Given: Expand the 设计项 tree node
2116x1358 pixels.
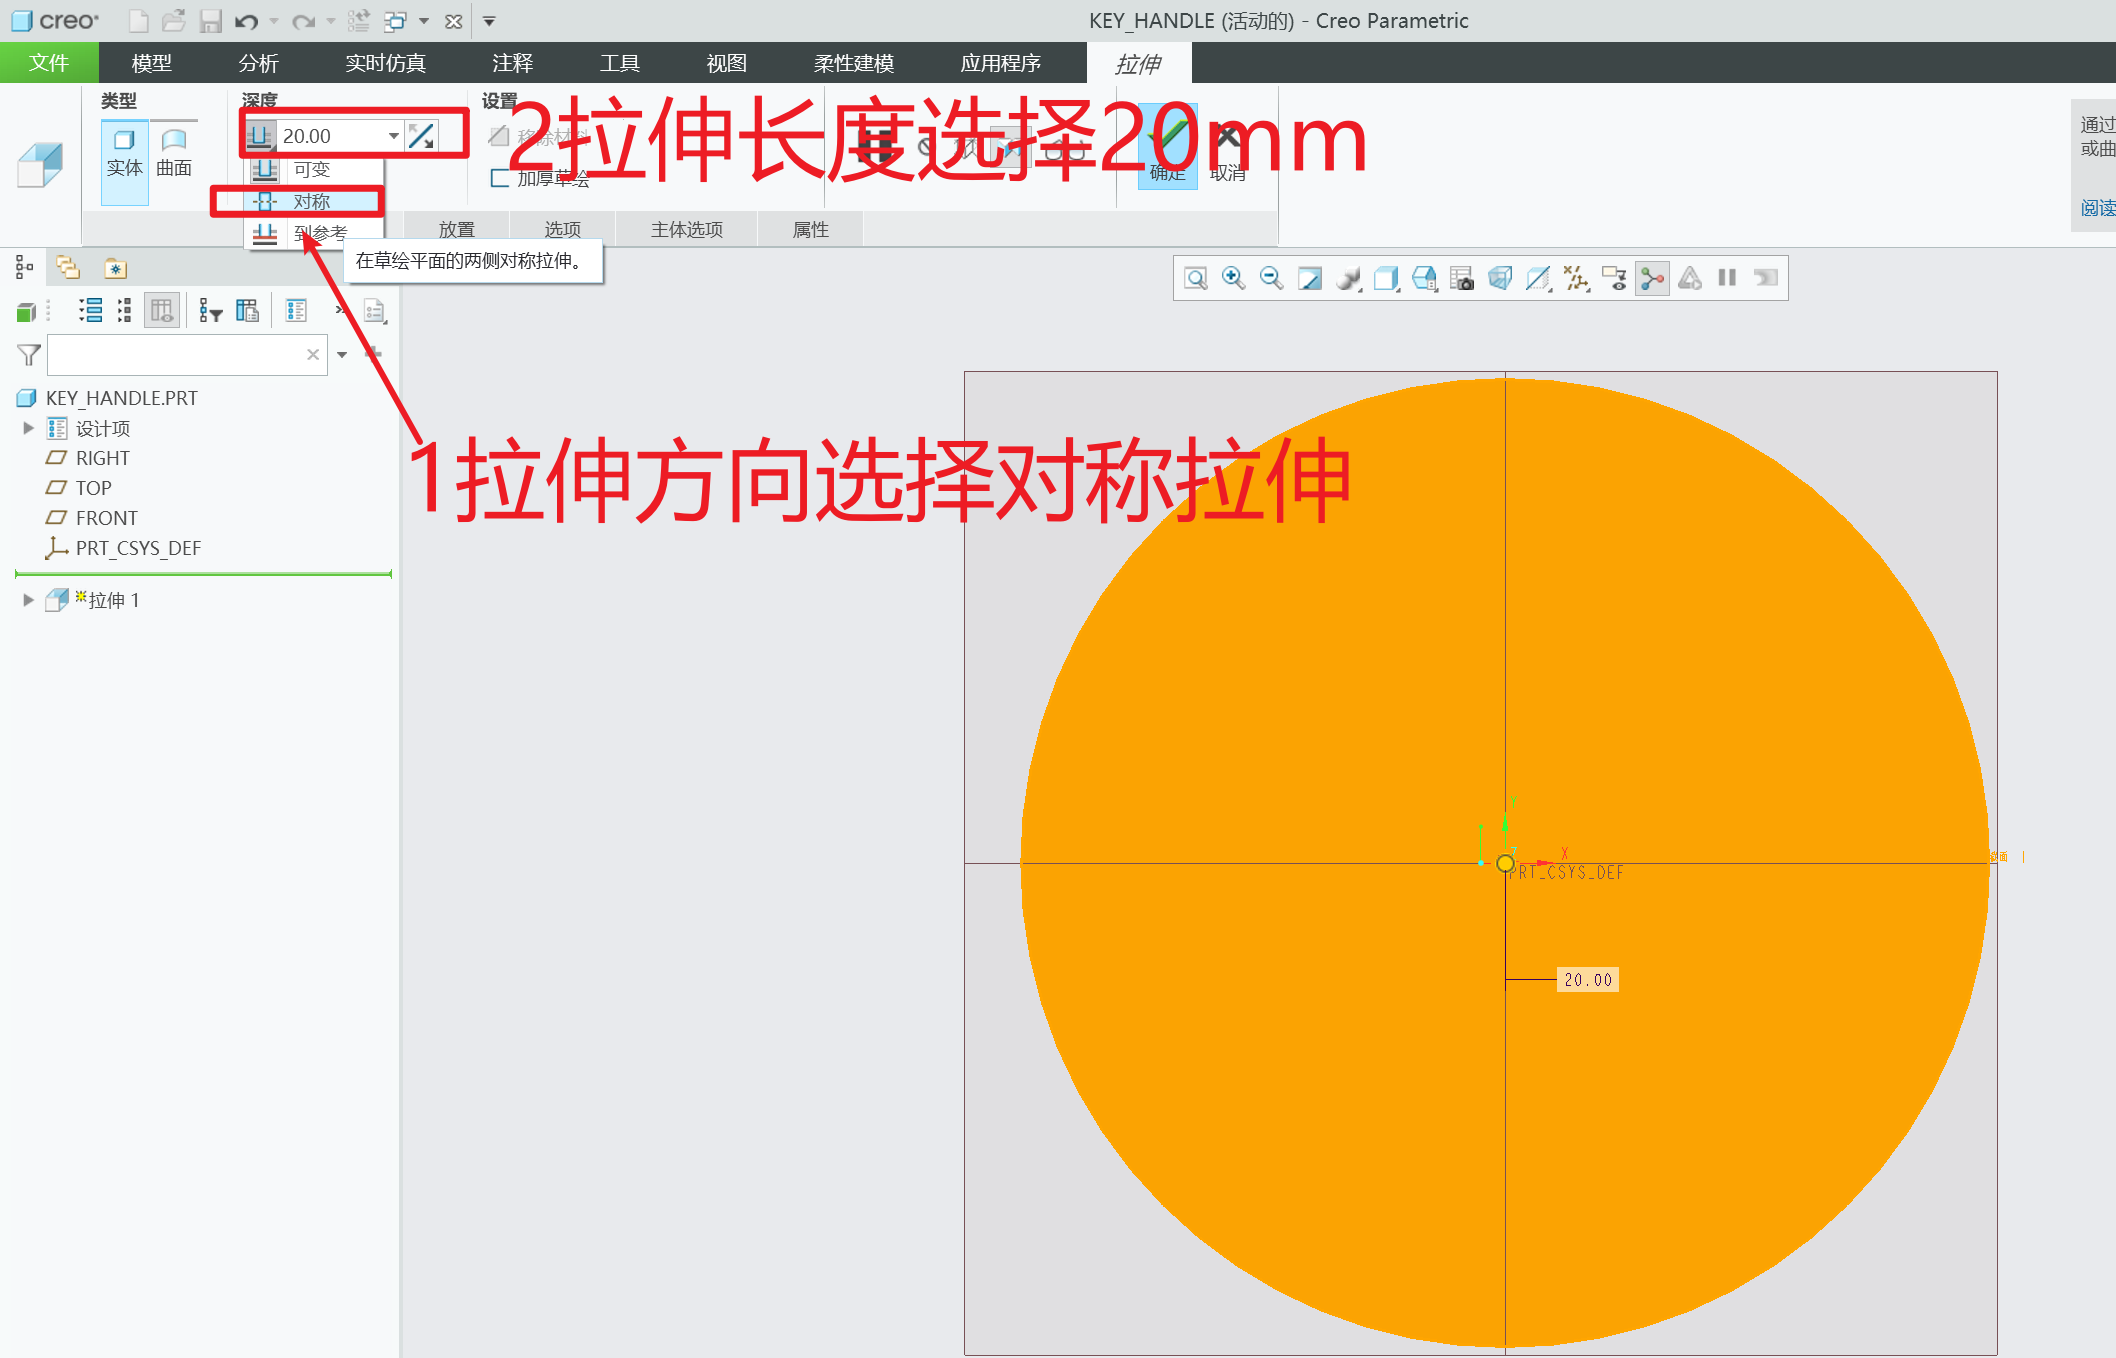Looking at the screenshot, I should (27, 427).
